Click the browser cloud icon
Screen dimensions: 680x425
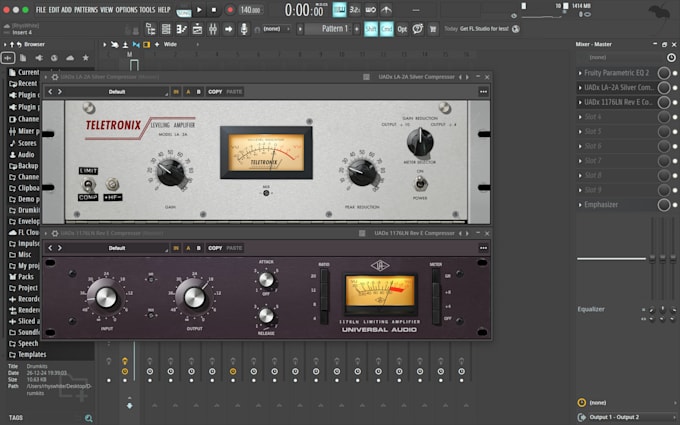click(x=70, y=58)
